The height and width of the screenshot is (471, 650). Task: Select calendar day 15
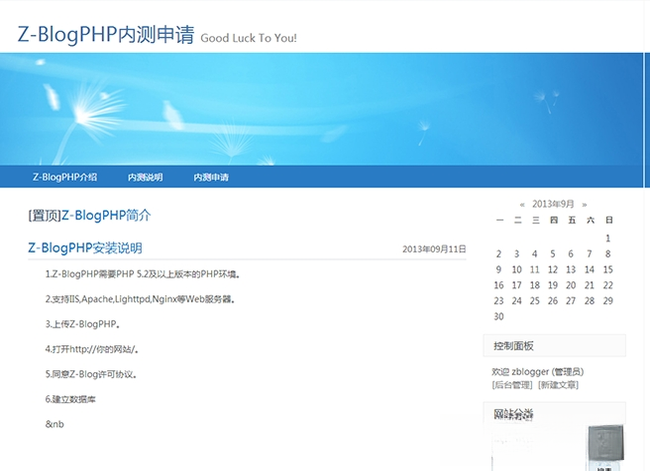pyautogui.click(x=608, y=269)
